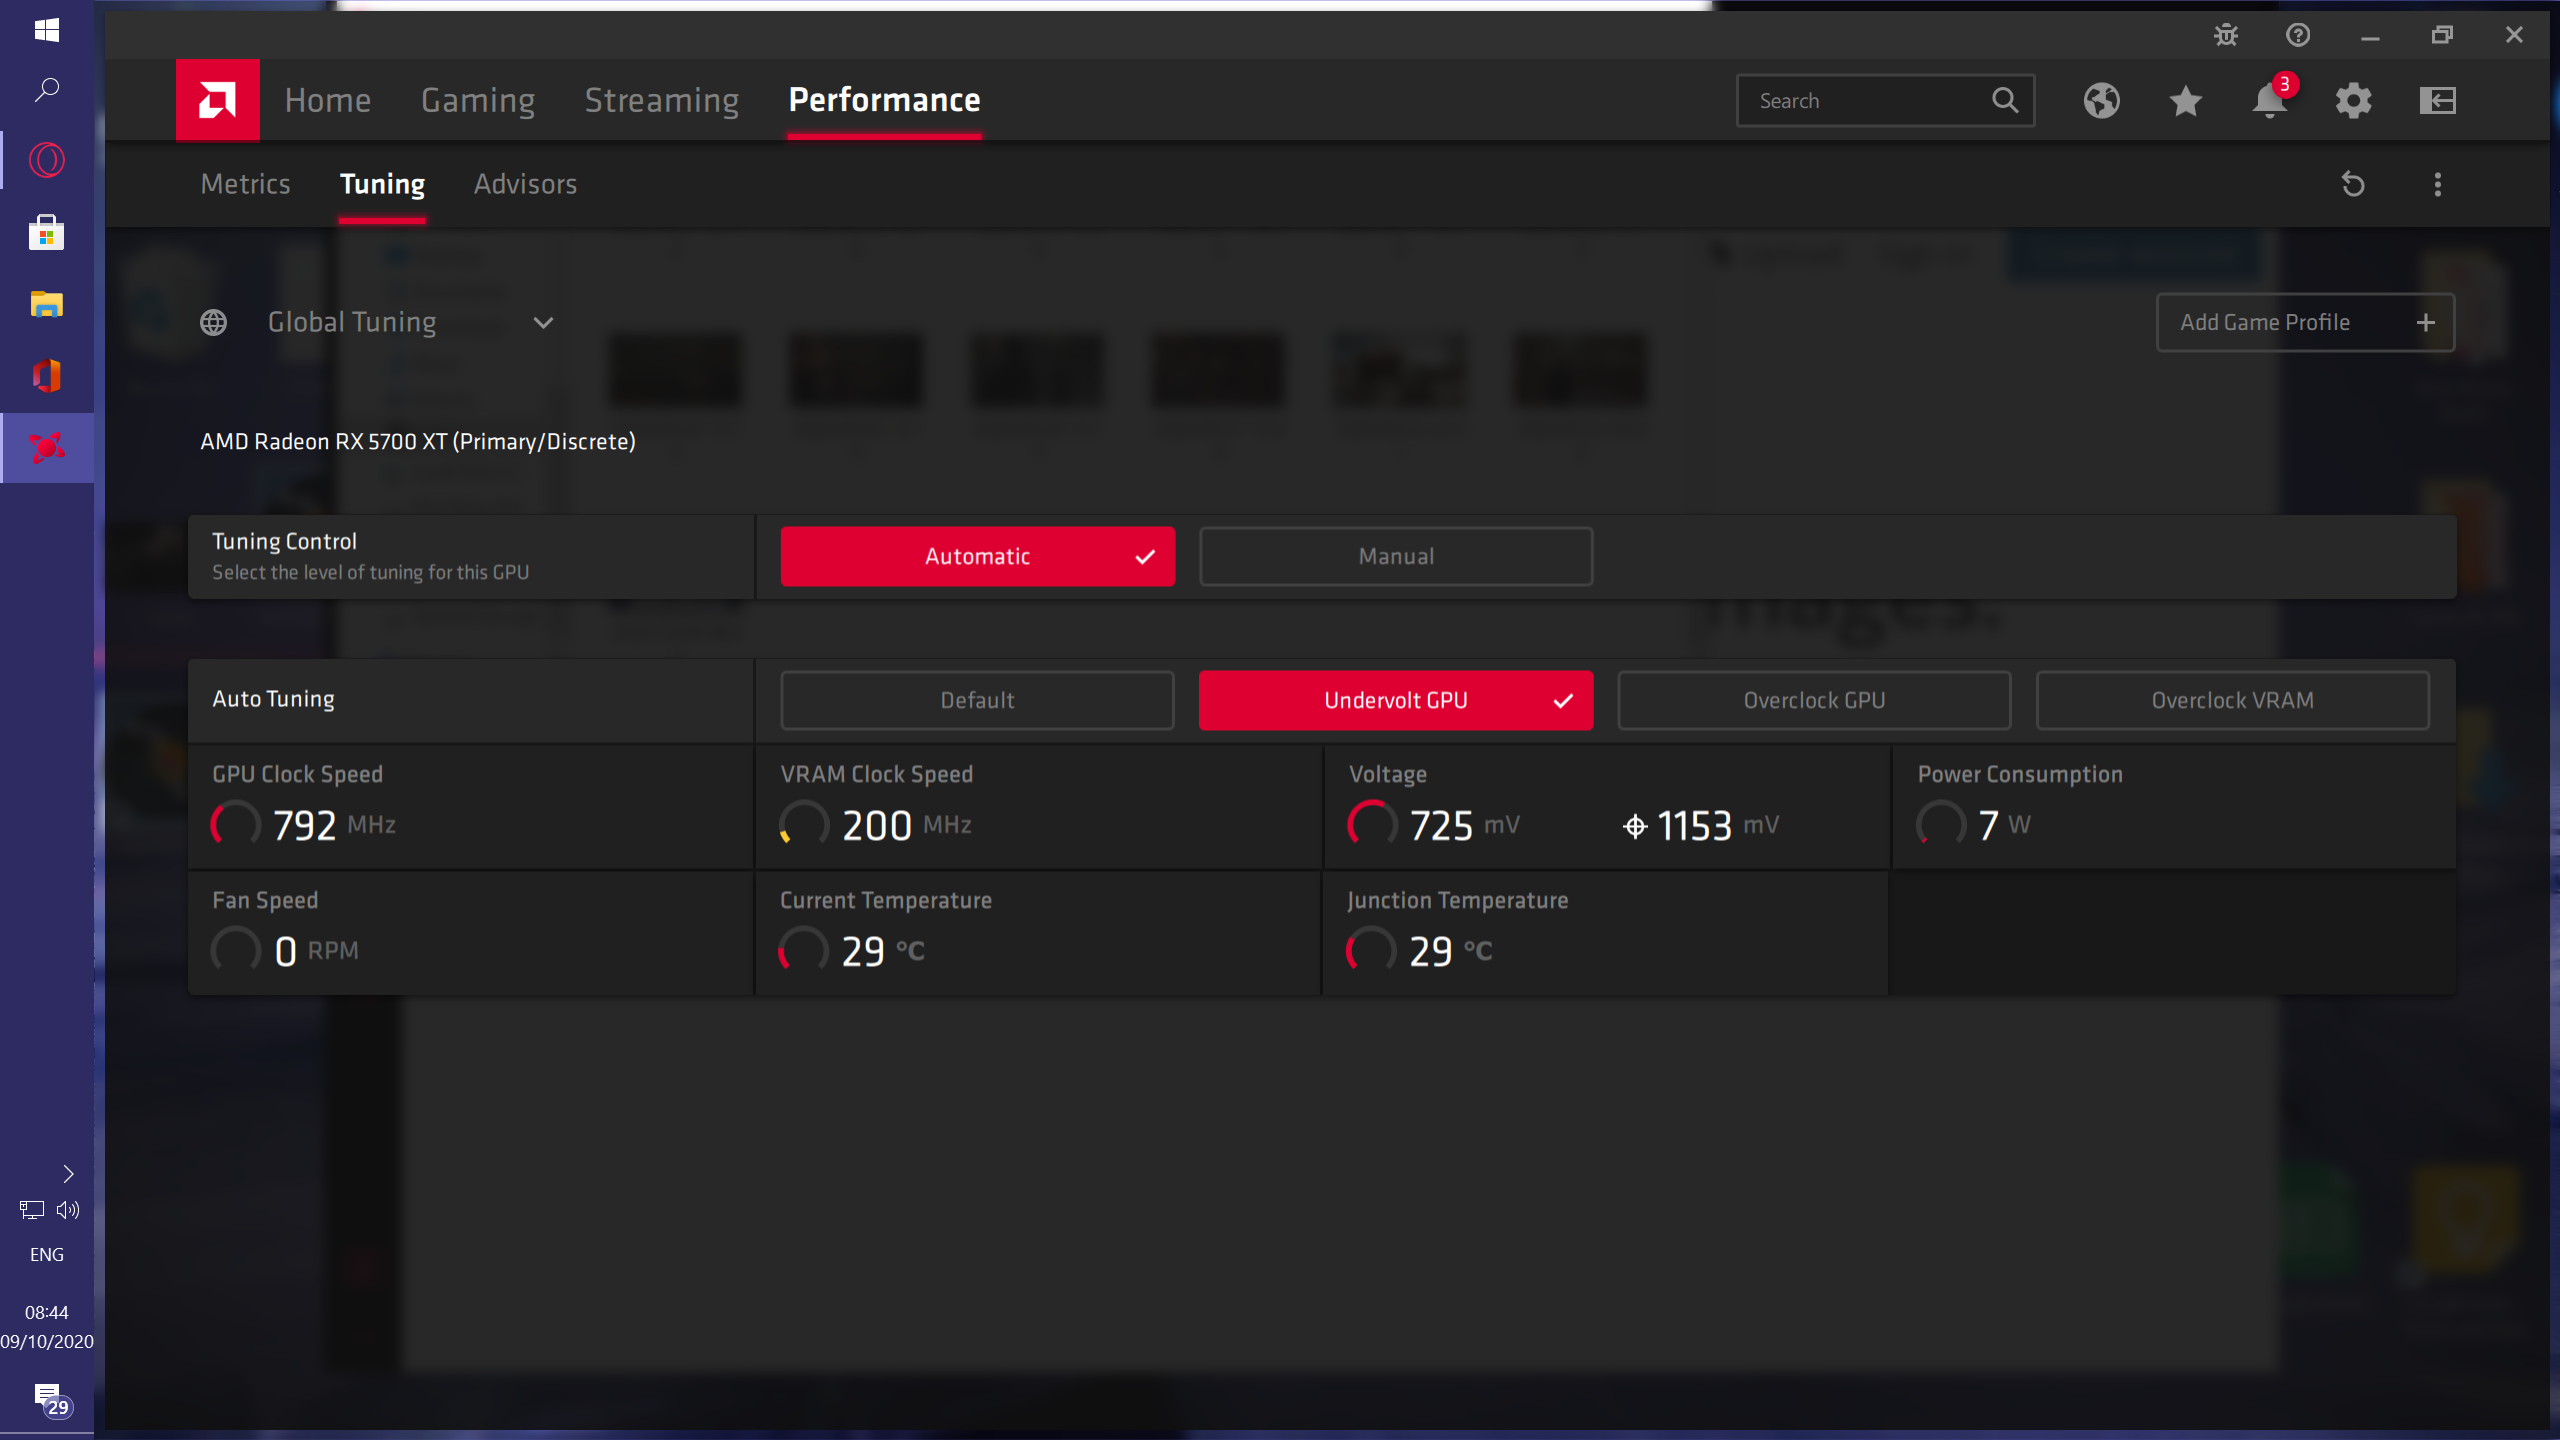This screenshot has width=2560, height=1440.
Task: Click the Auto Tuning heading
Action: pyautogui.click(x=273, y=699)
